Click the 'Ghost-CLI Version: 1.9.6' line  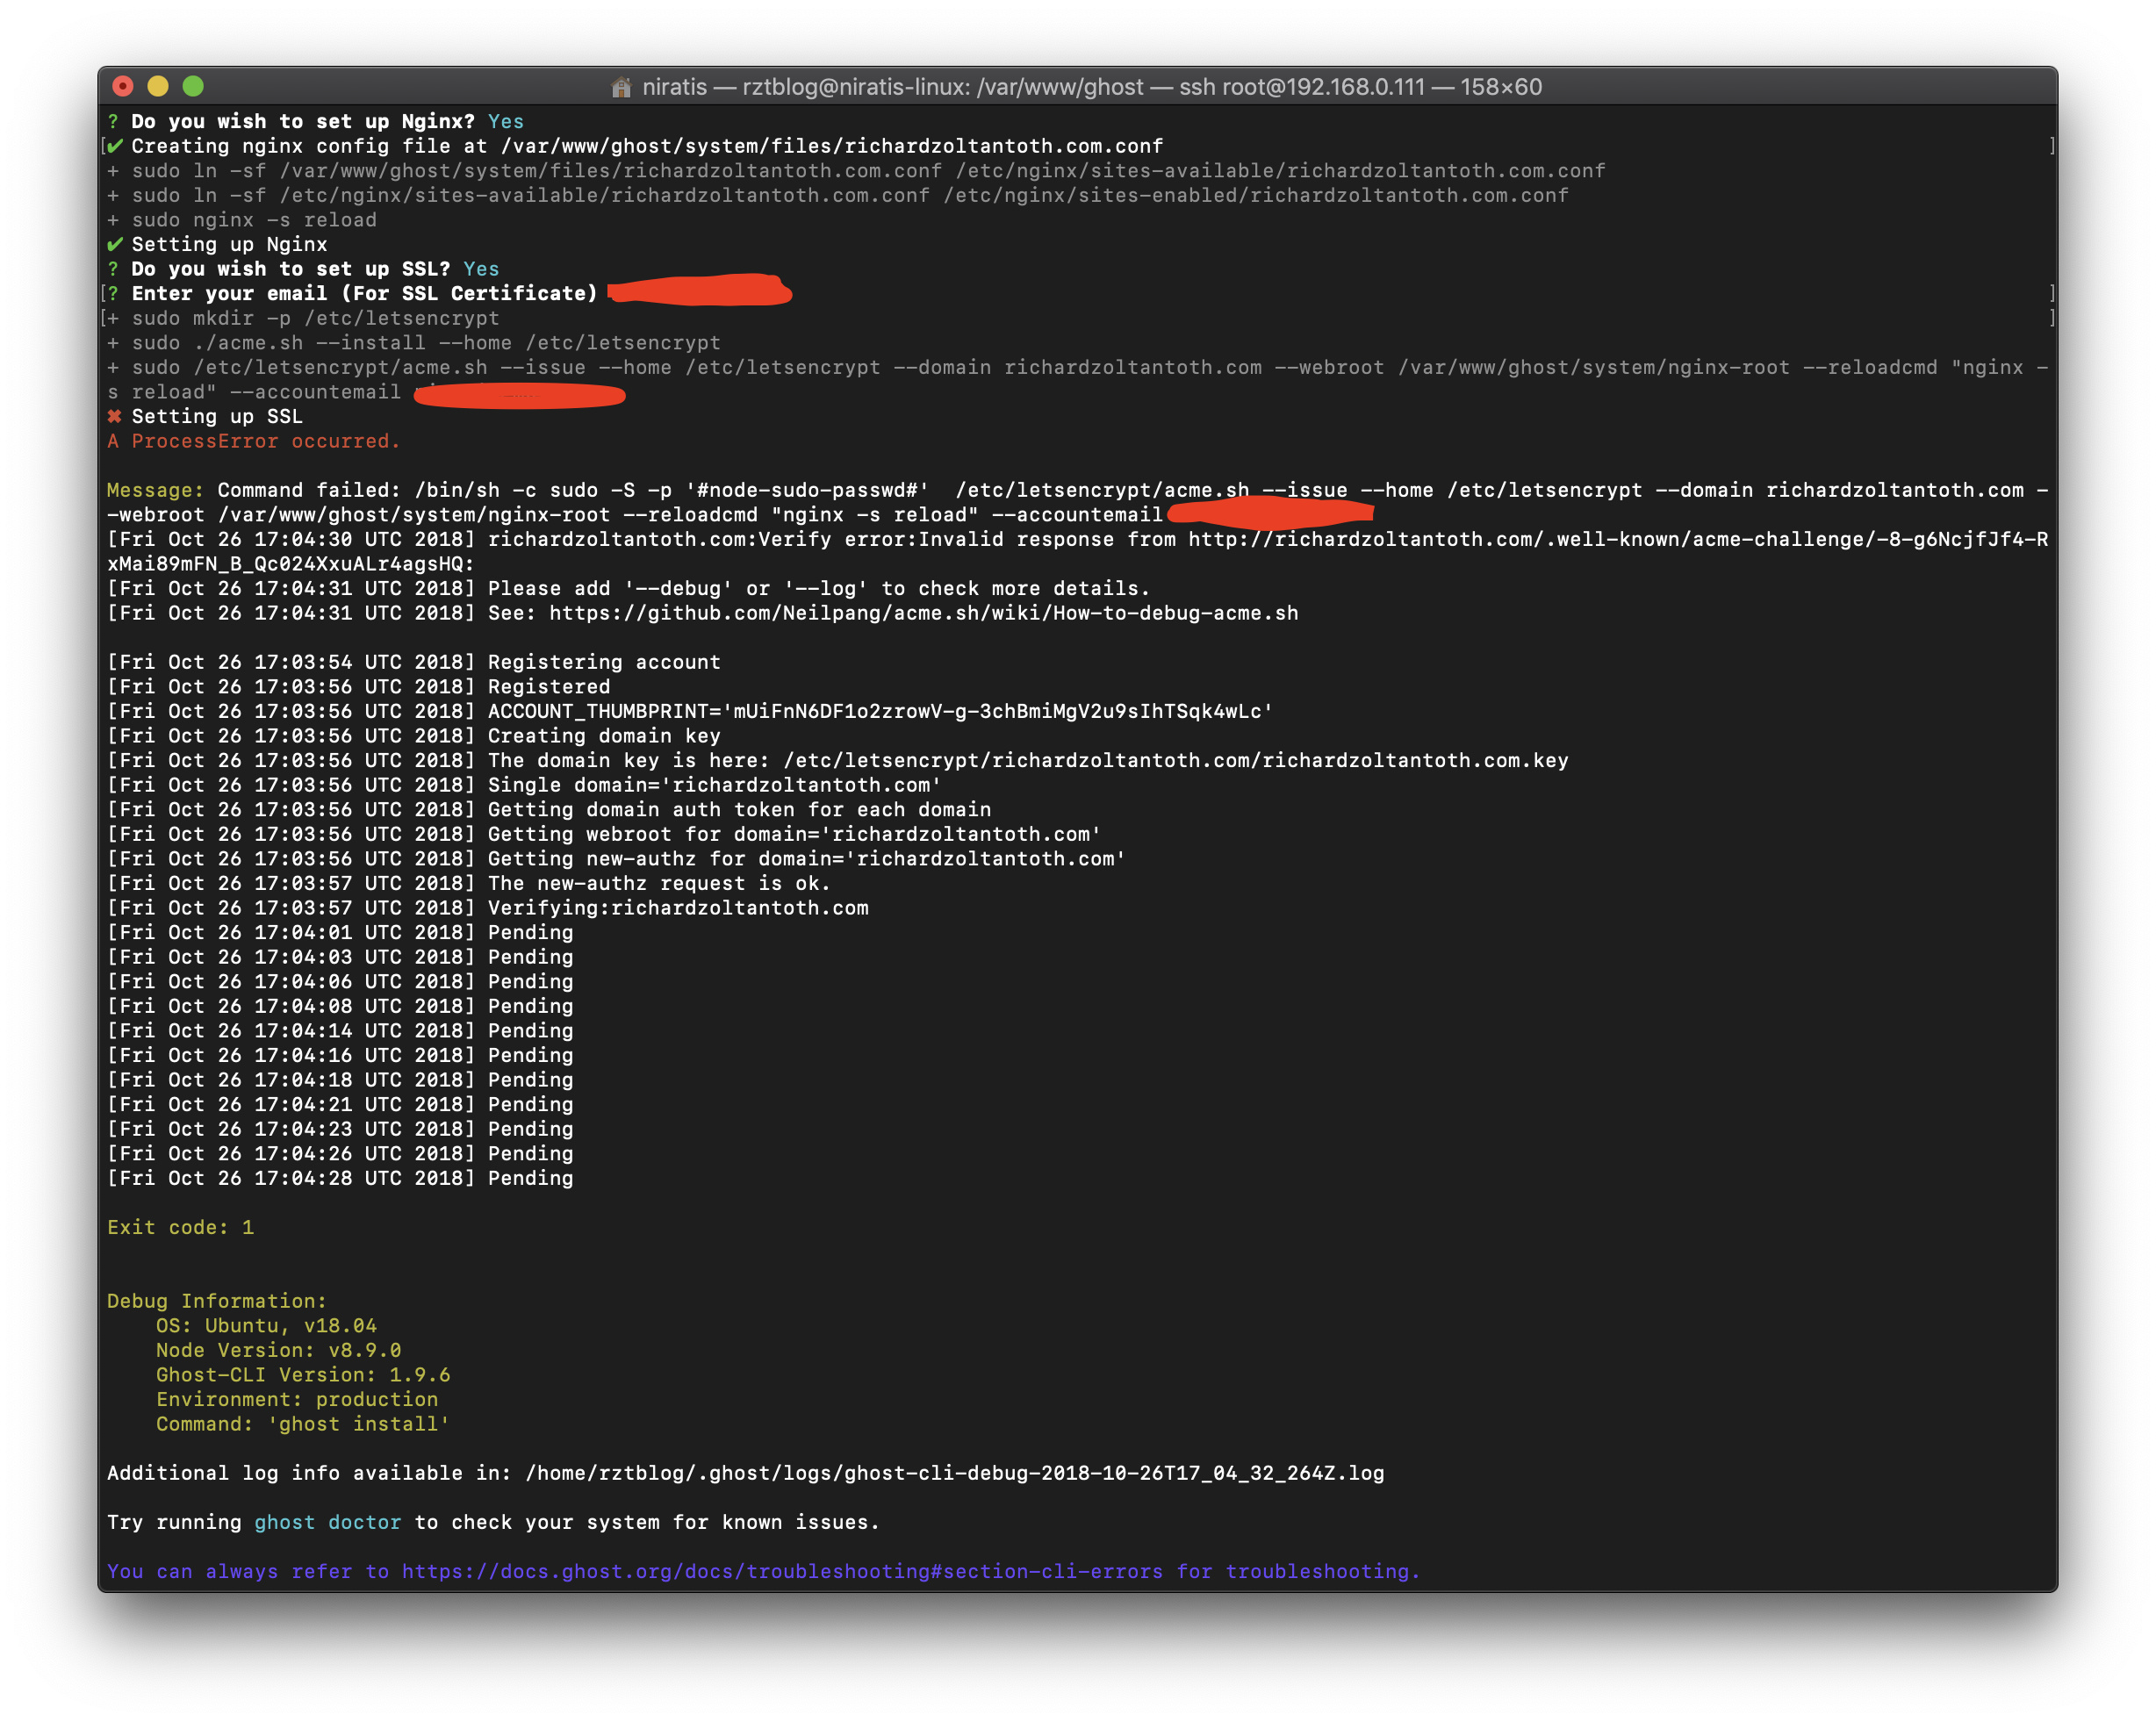point(303,1375)
